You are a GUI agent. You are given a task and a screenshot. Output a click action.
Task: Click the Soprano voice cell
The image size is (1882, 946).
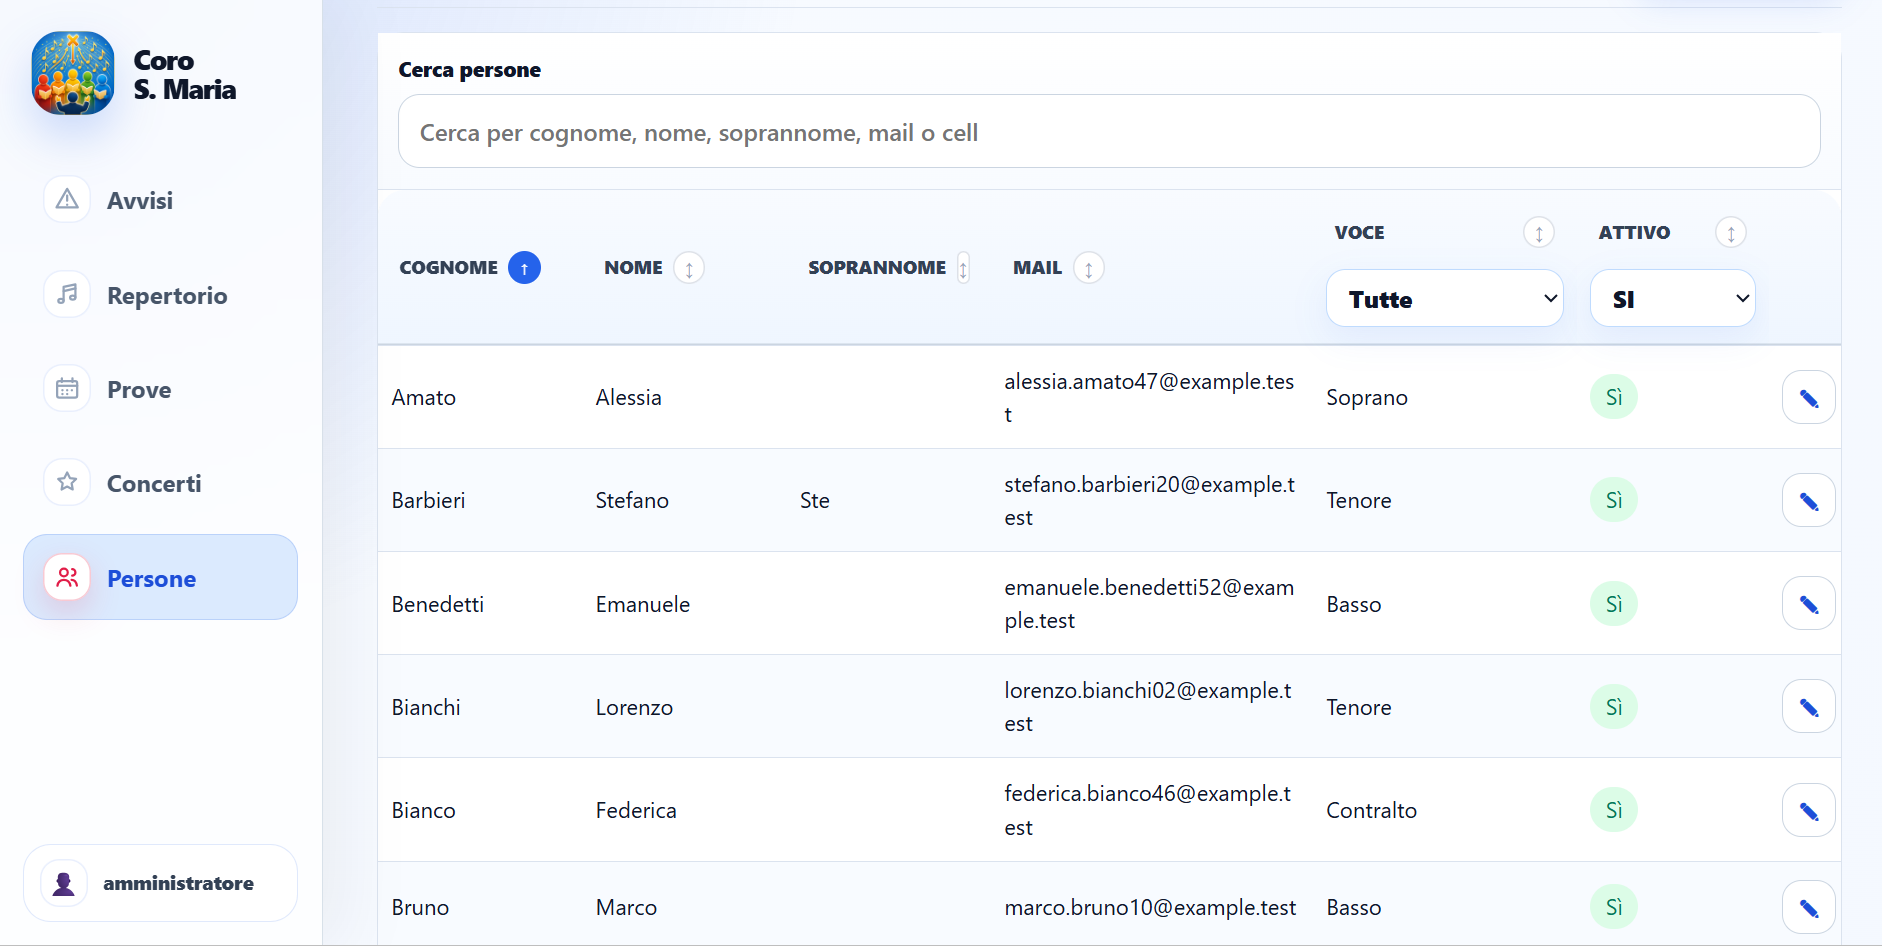[x=1367, y=397]
